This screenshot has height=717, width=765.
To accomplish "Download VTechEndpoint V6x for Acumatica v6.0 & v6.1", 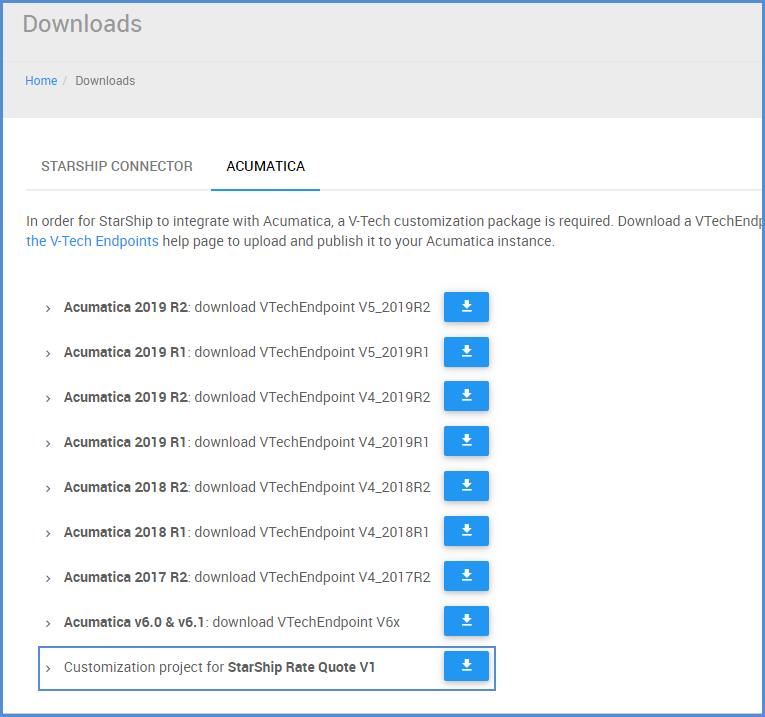I will (x=466, y=621).
